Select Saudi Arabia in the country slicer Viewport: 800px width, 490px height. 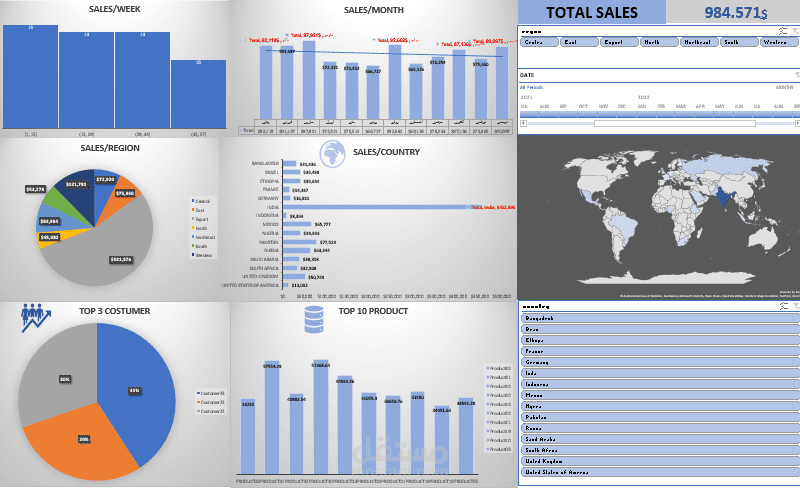pos(660,439)
